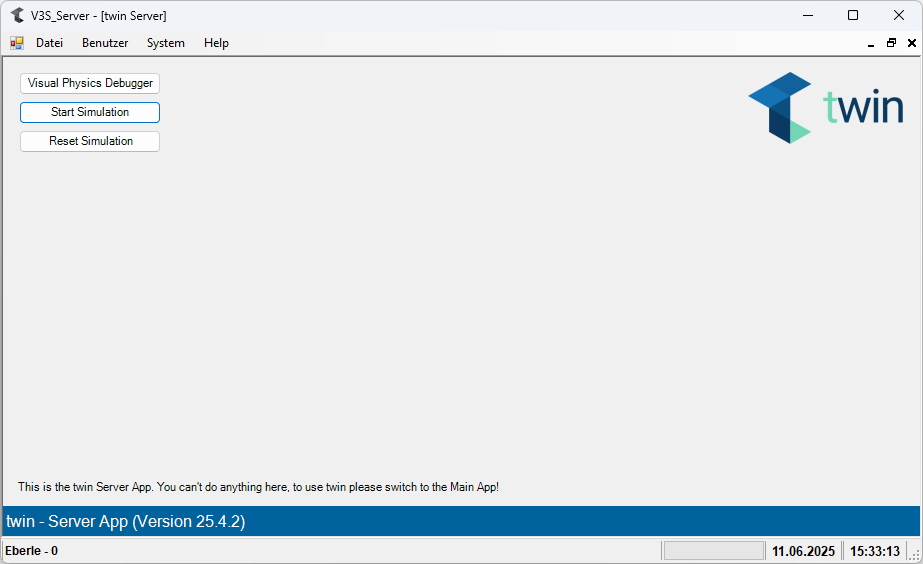Open the Help menu
Screen dimensions: 923x564
(x=216, y=43)
